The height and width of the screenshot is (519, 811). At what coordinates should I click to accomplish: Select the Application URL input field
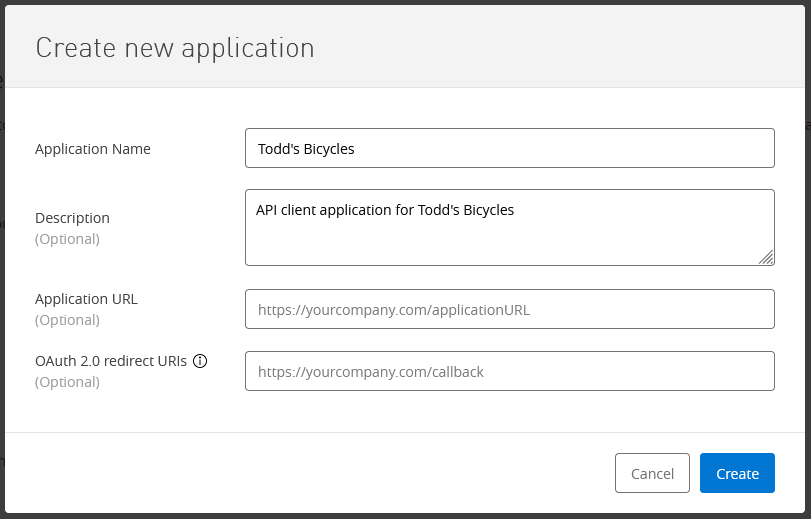click(509, 309)
